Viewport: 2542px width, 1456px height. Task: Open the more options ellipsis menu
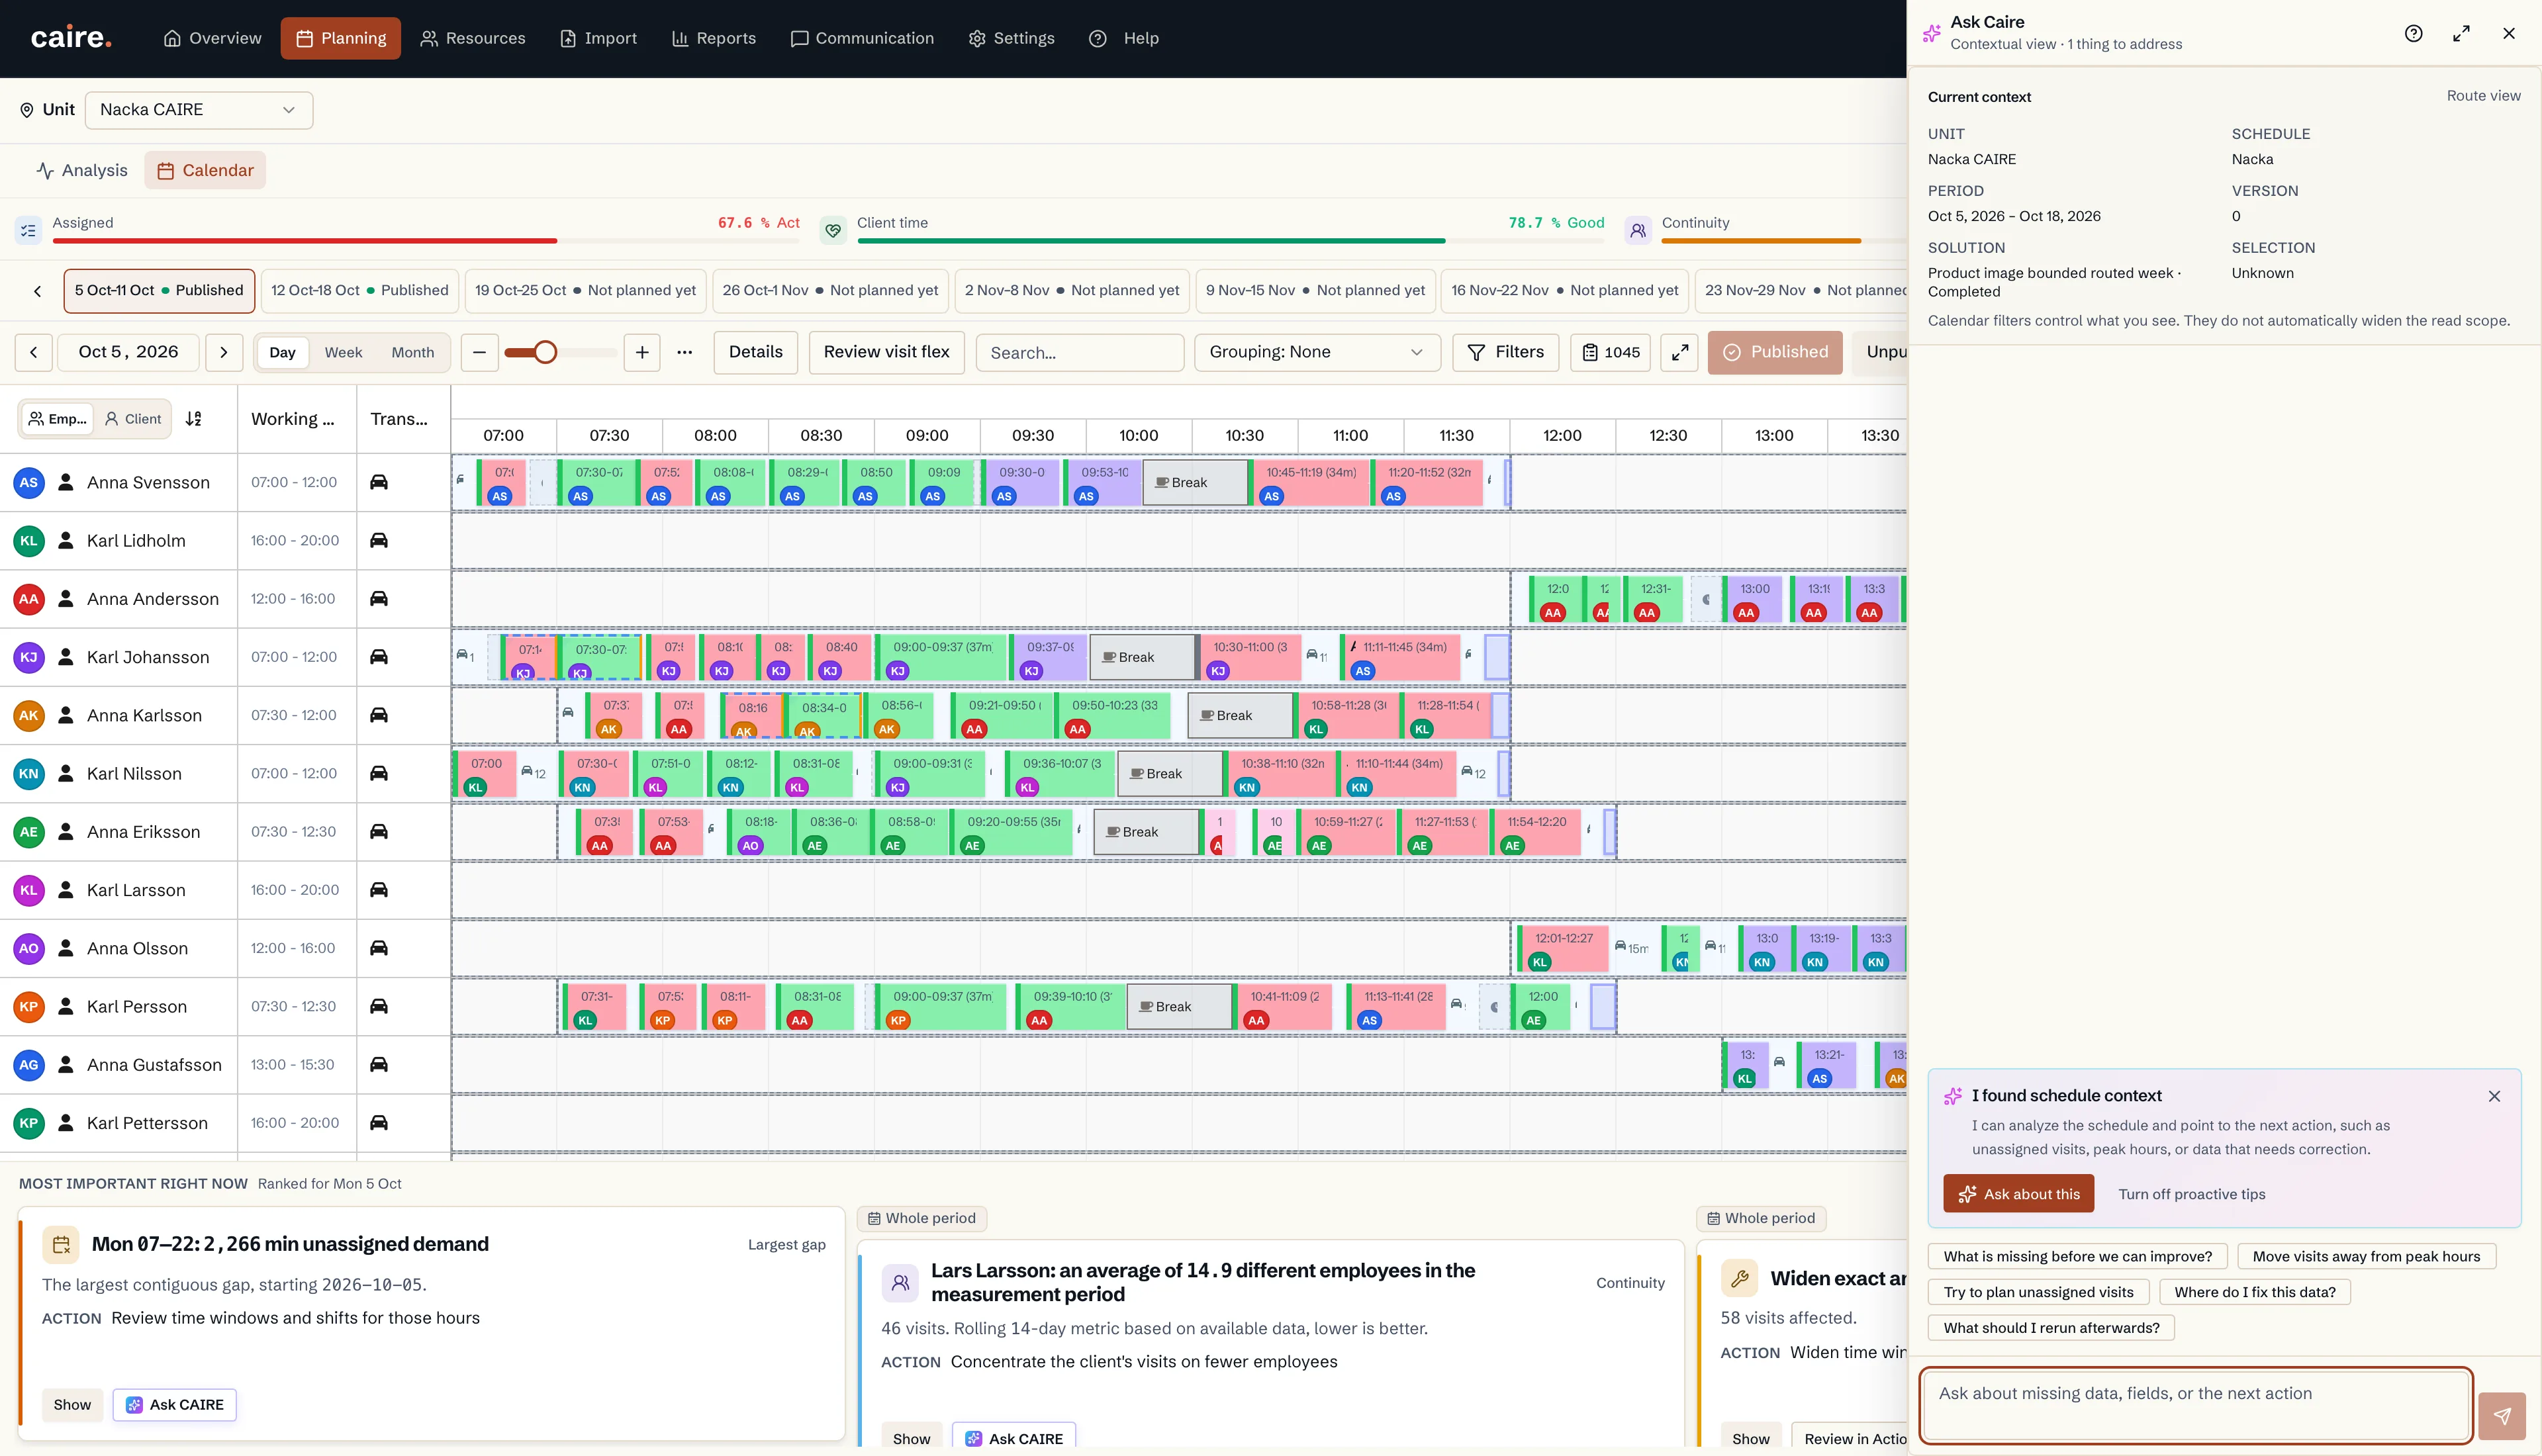coord(684,352)
